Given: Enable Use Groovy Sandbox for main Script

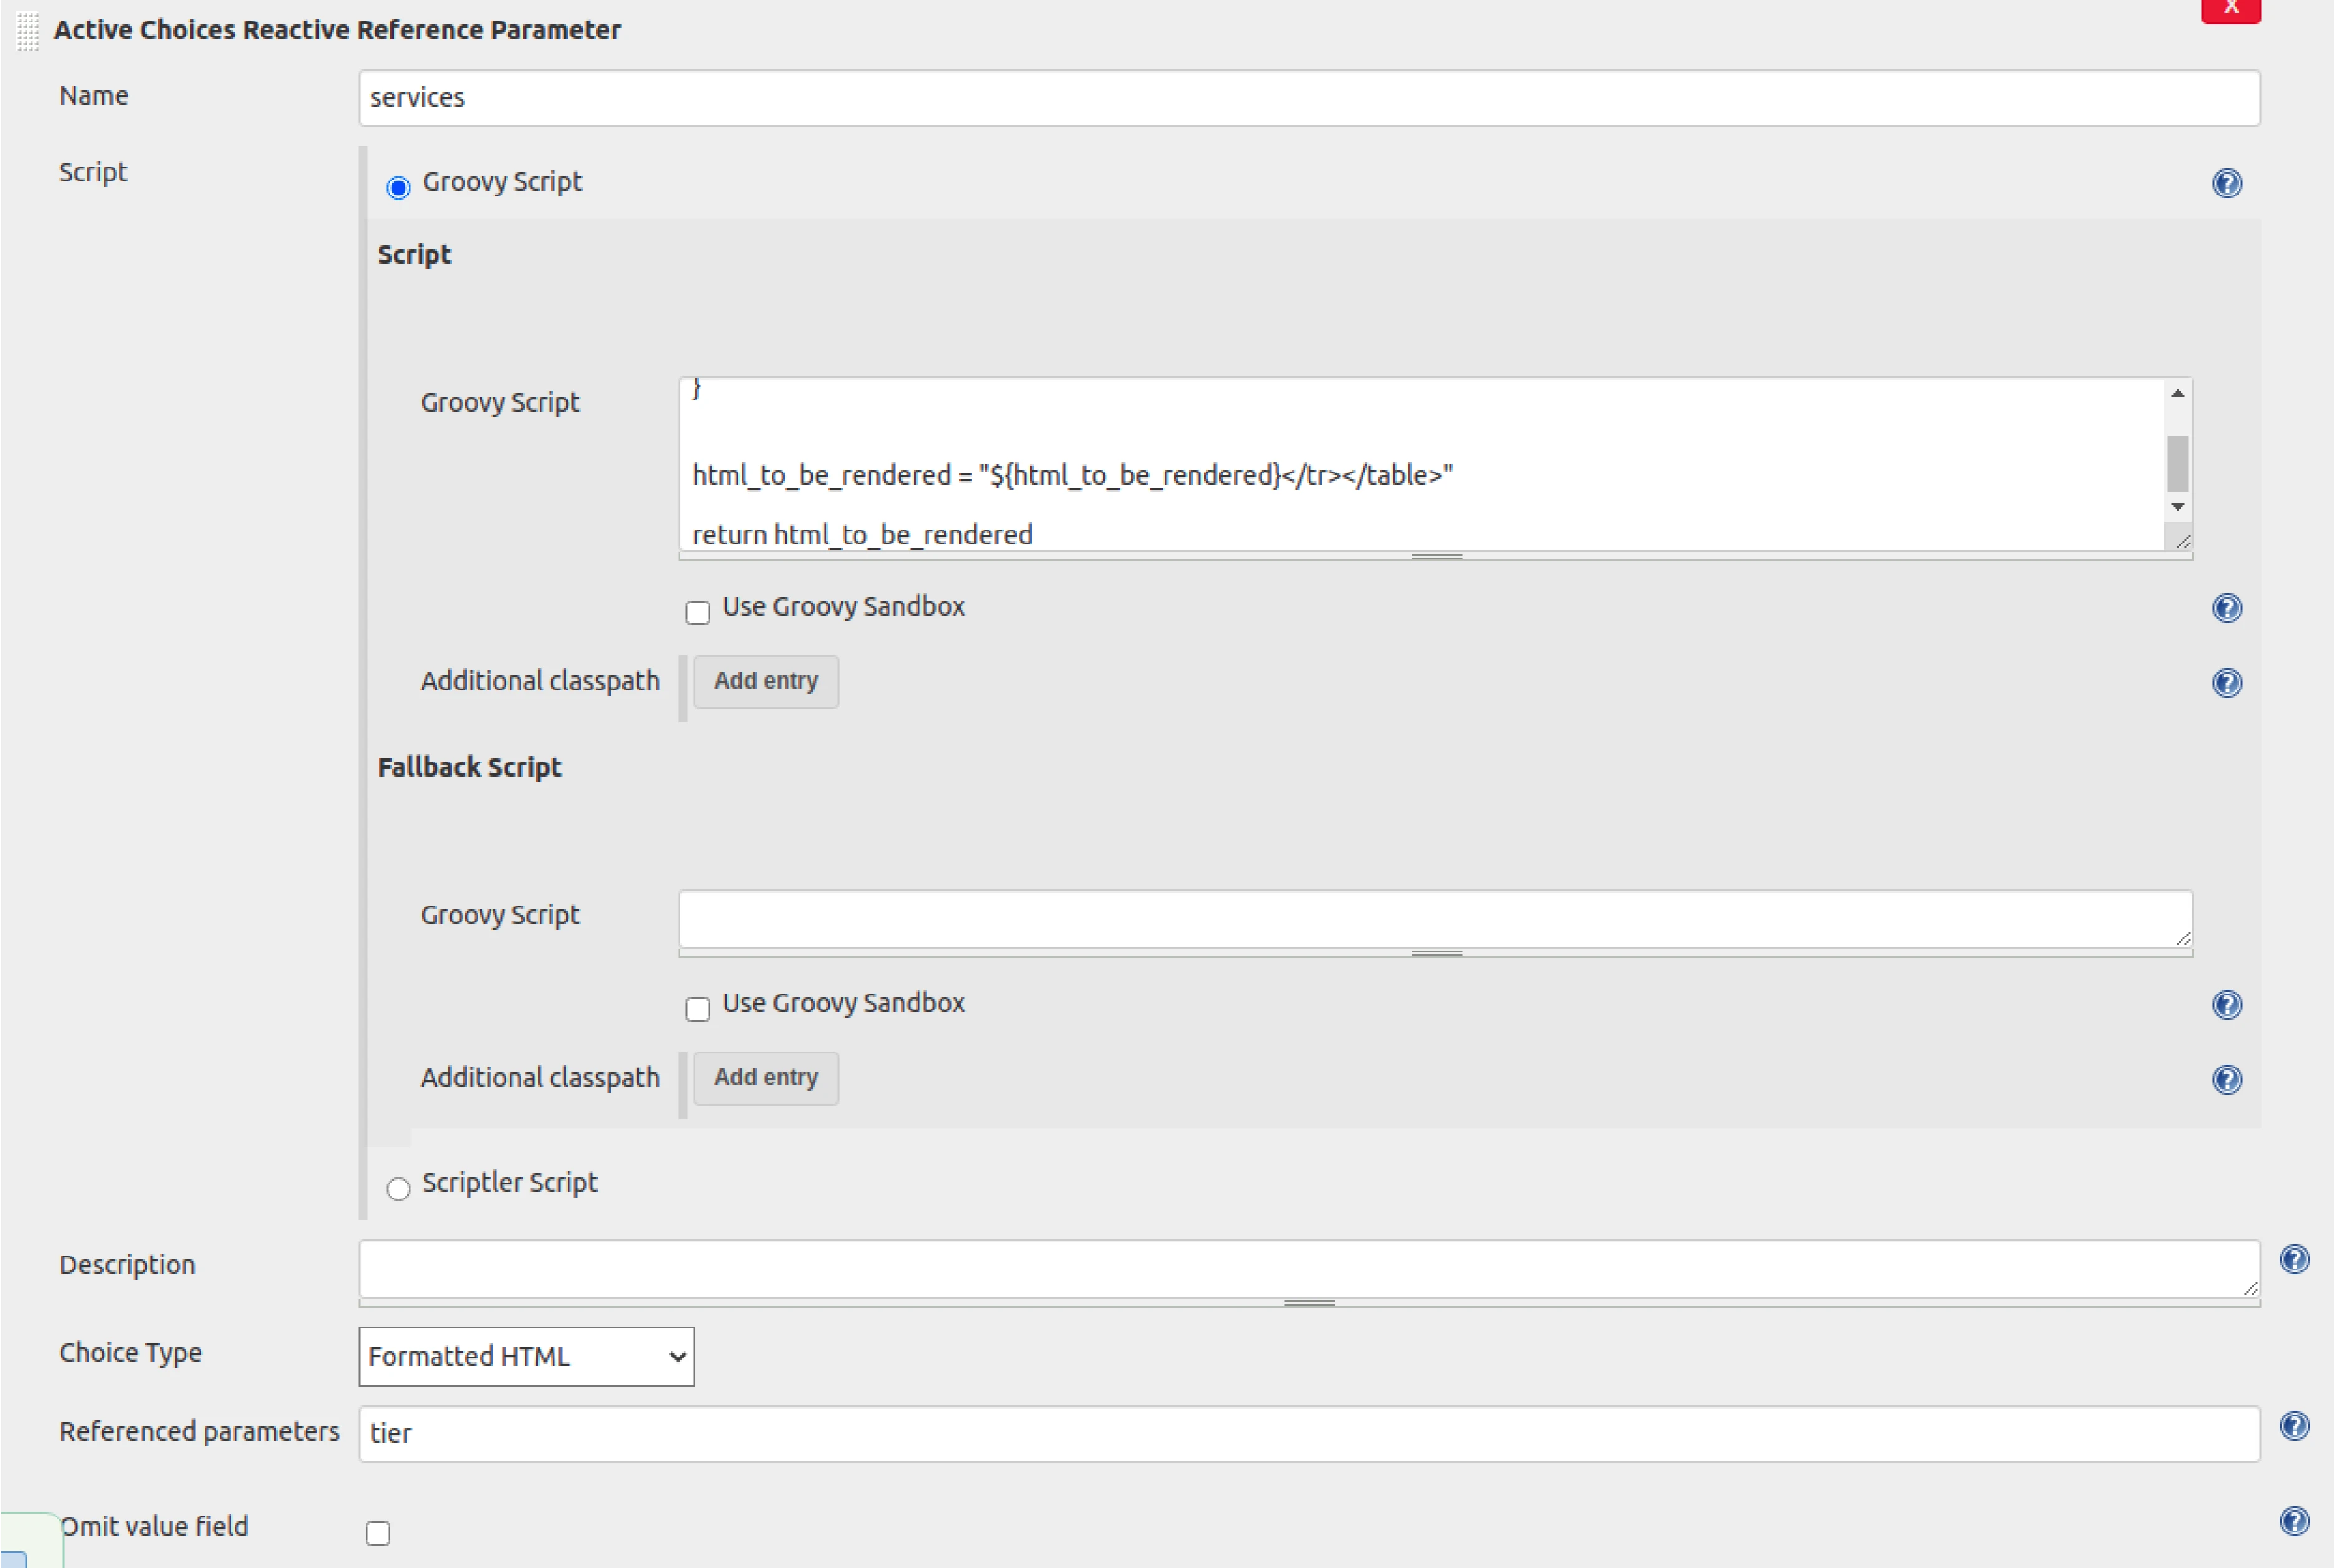Looking at the screenshot, I should [x=697, y=612].
